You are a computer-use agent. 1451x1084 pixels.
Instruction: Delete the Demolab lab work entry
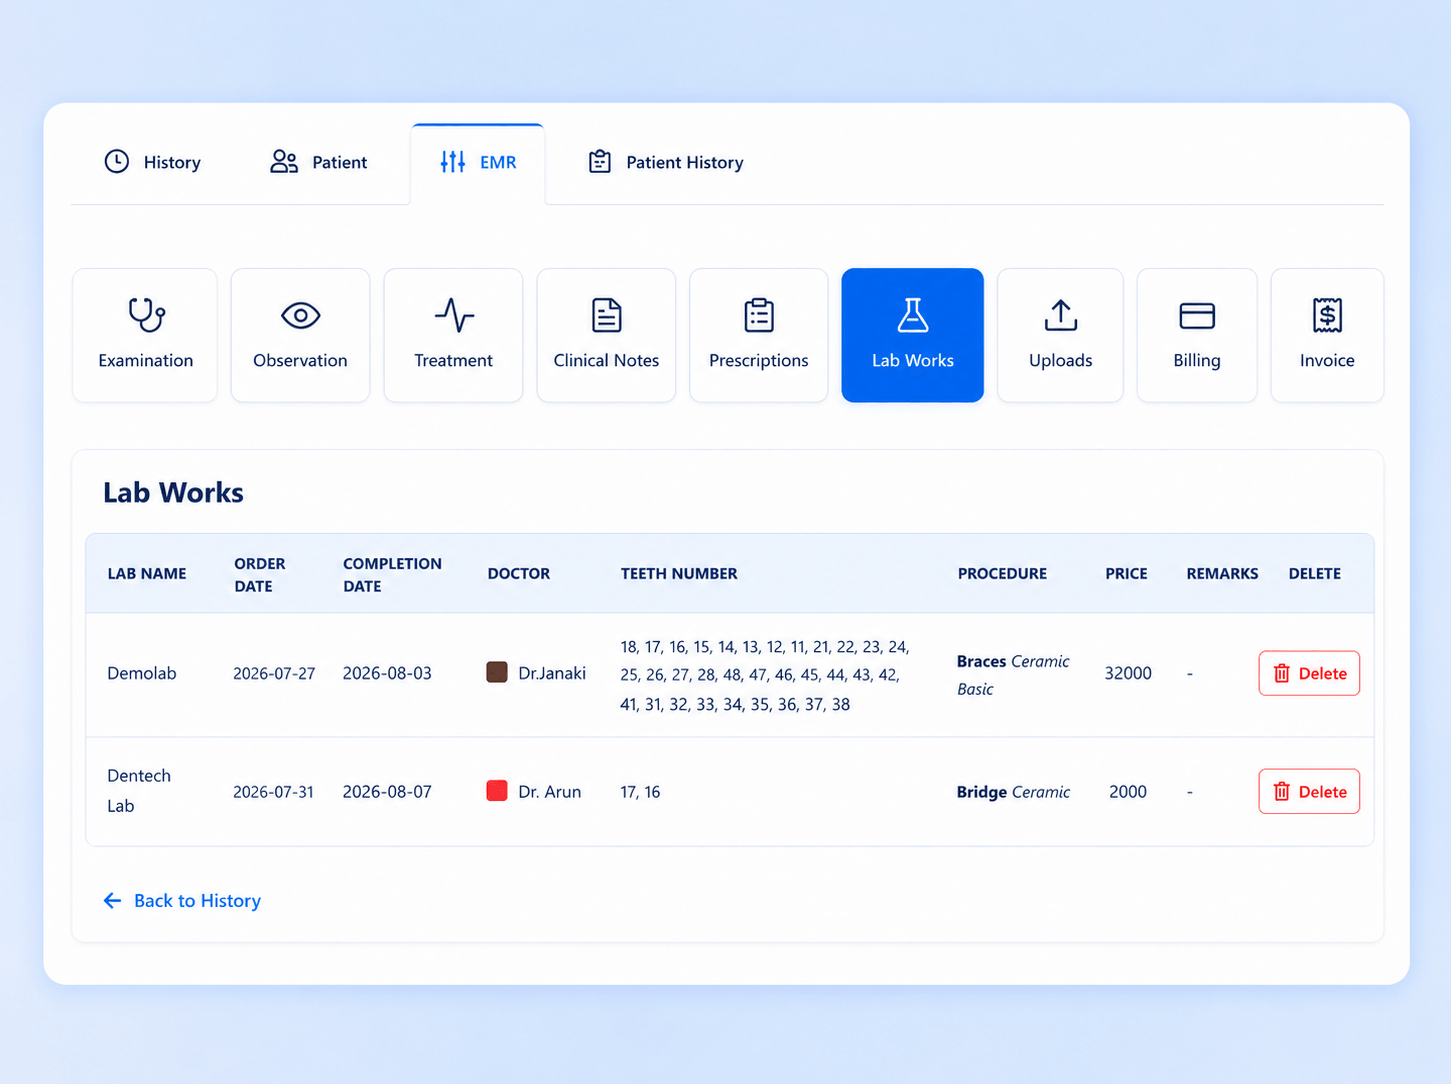(1309, 673)
